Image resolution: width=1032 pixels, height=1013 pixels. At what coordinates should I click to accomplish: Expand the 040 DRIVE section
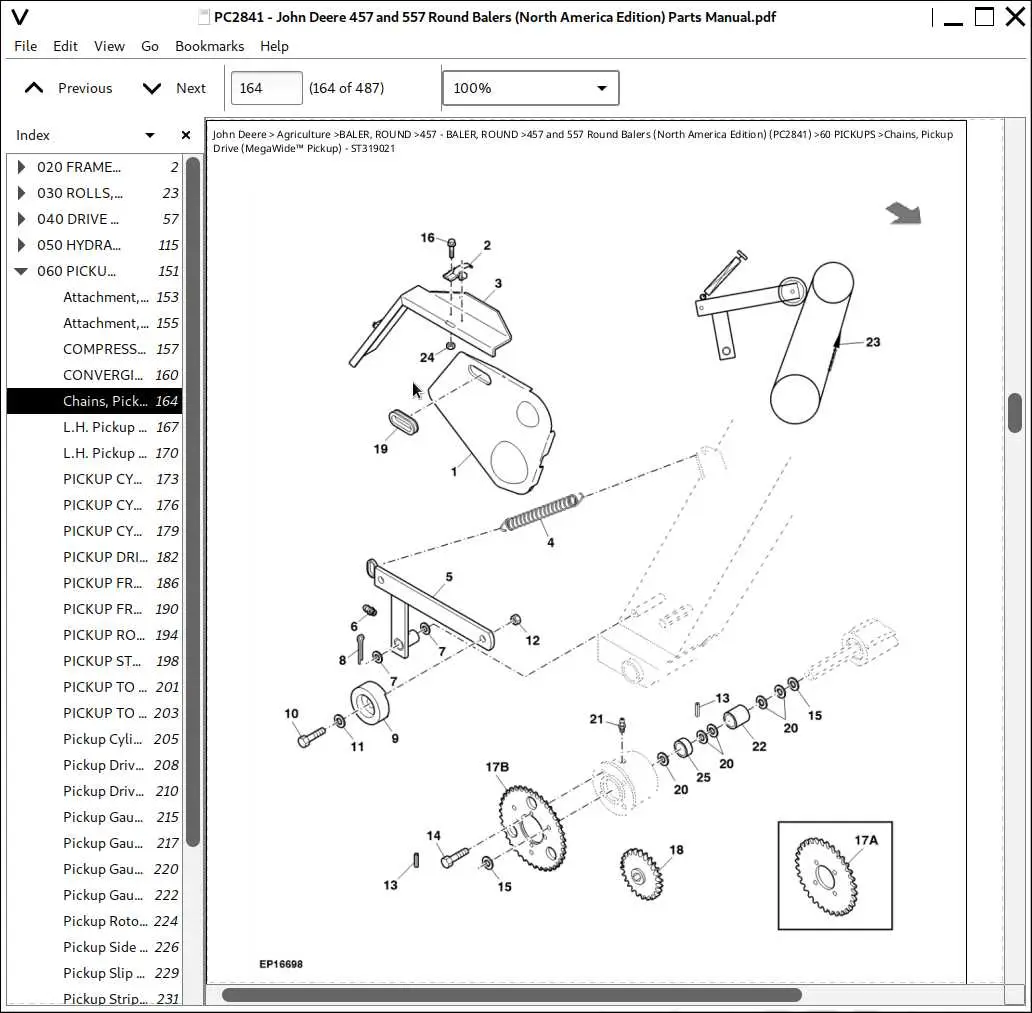tap(21, 219)
